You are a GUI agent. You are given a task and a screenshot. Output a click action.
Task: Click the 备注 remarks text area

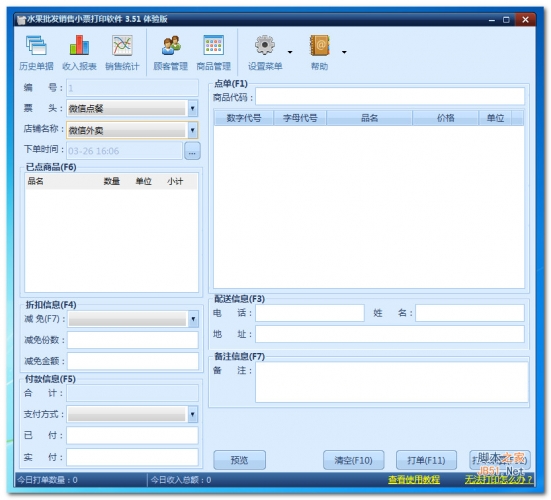click(x=391, y=382)
